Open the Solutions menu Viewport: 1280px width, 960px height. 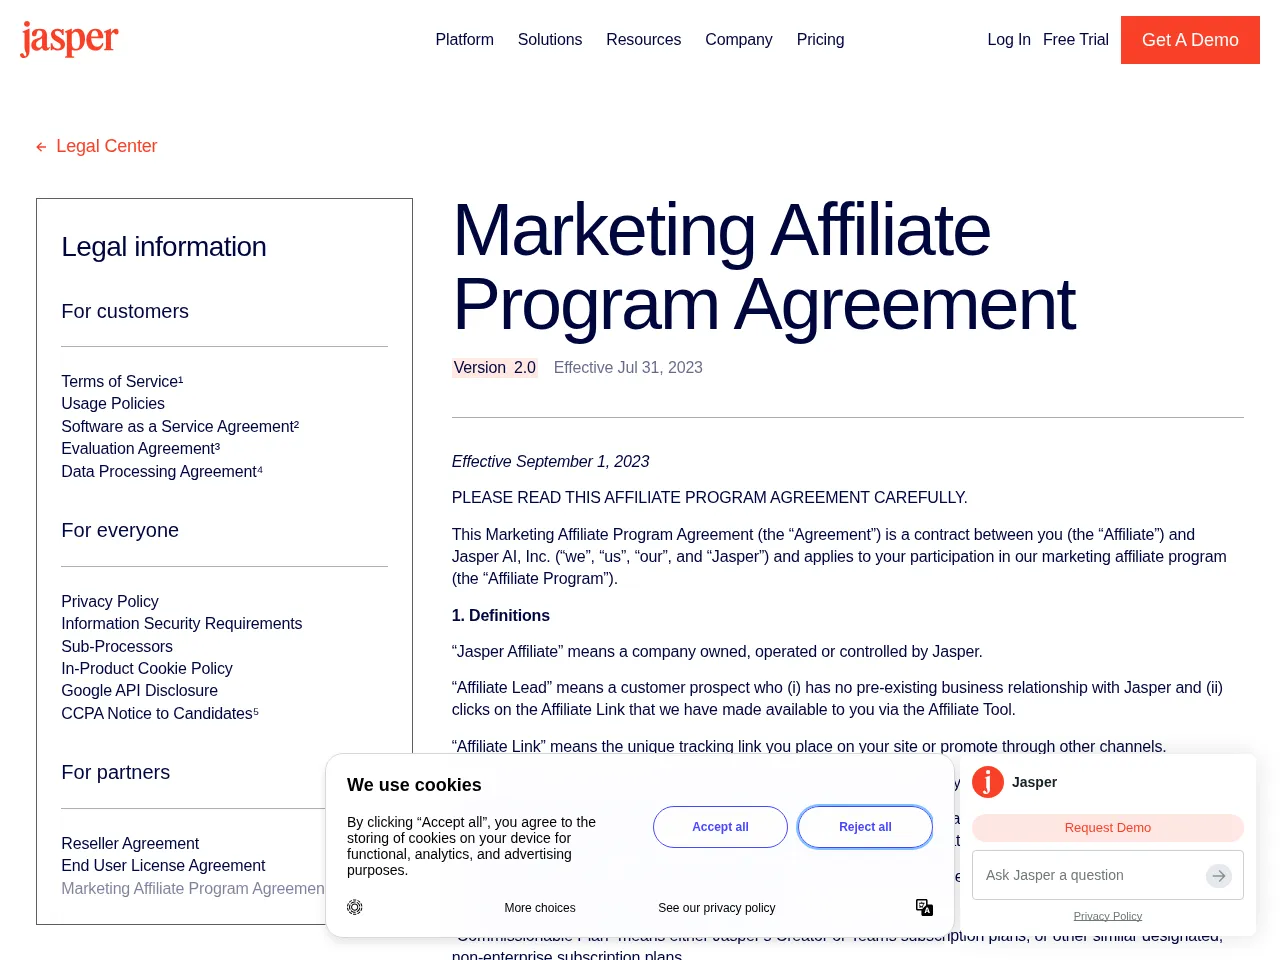tap(550, 40)
